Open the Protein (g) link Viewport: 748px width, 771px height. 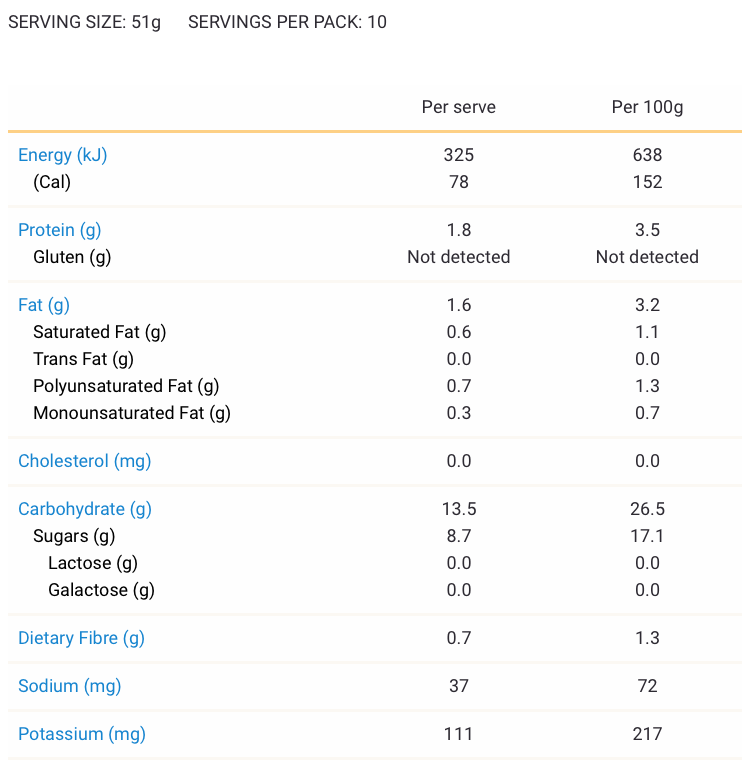60,231
